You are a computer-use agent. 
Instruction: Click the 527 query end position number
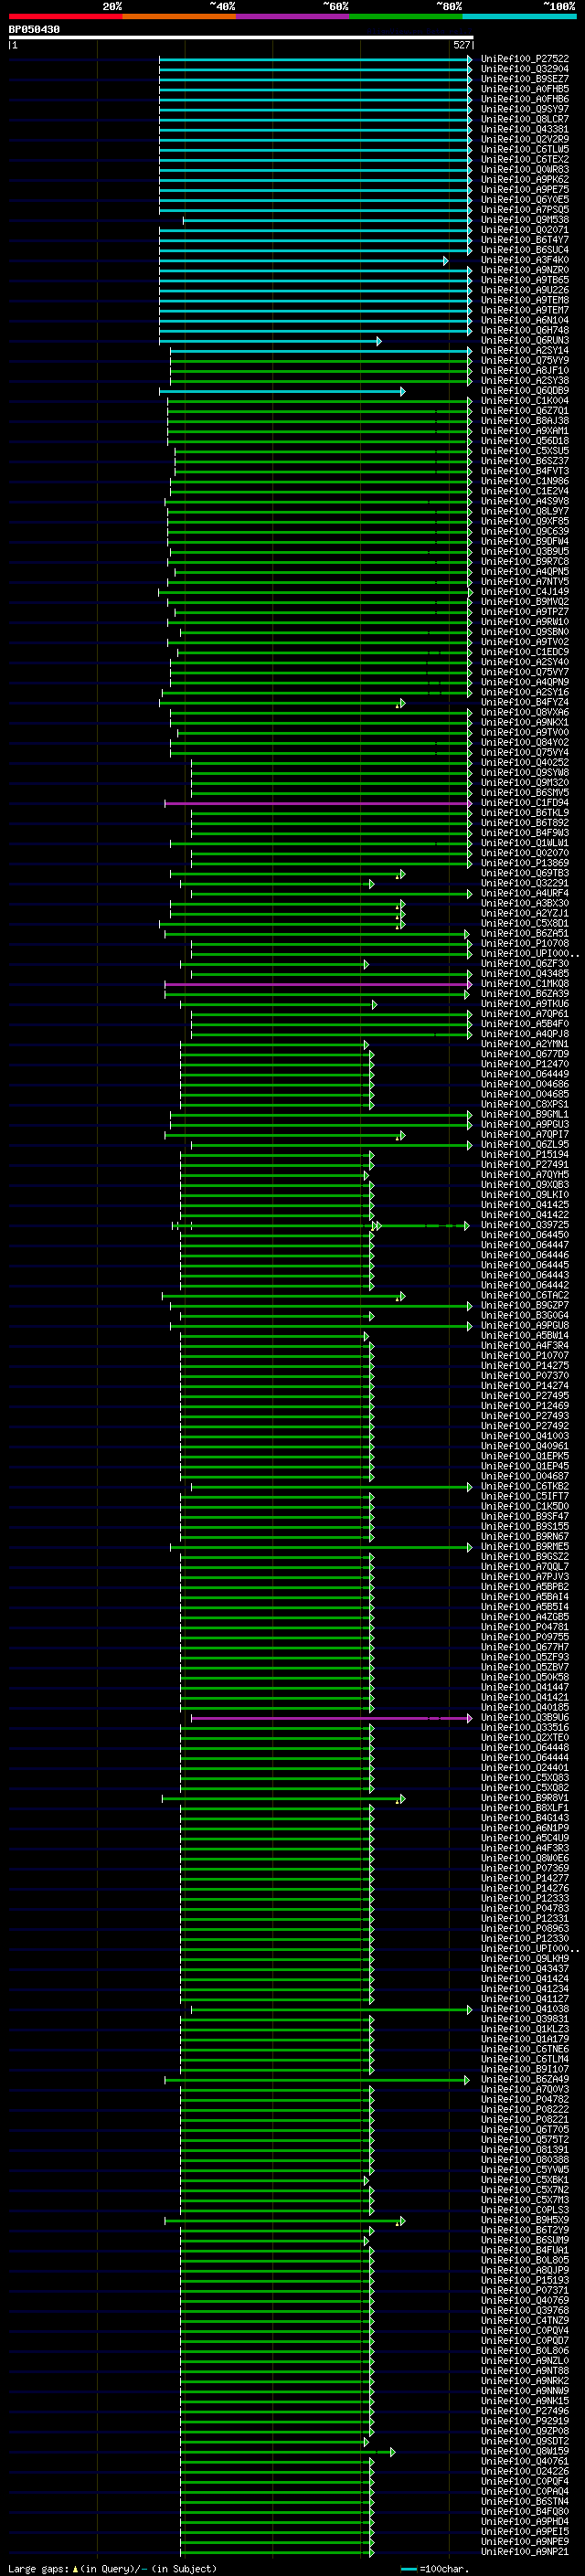[x=461, y=45]
